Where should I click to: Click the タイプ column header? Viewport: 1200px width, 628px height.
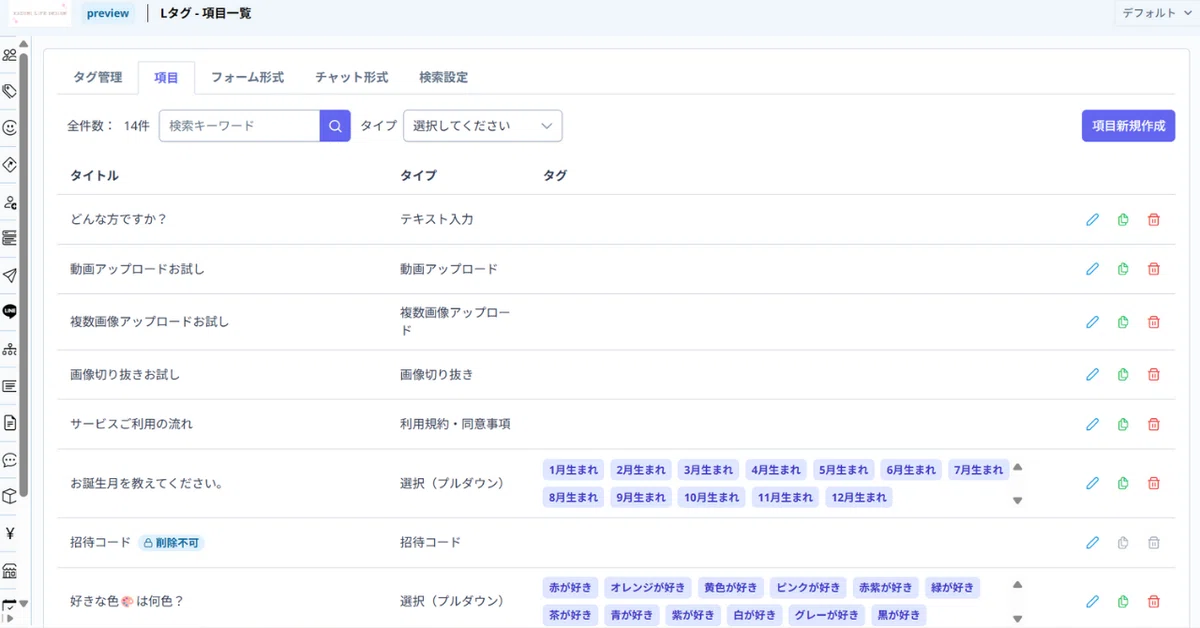418,176
